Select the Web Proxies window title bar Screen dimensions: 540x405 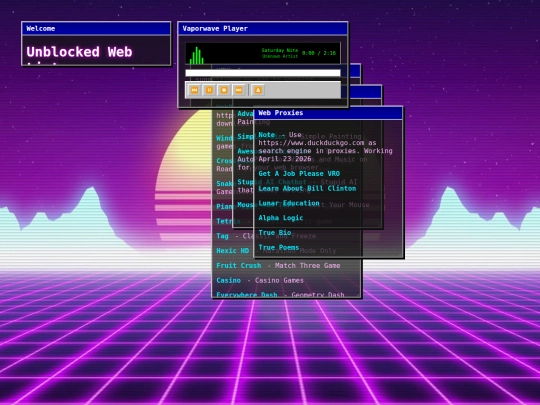tap(328, 113)
